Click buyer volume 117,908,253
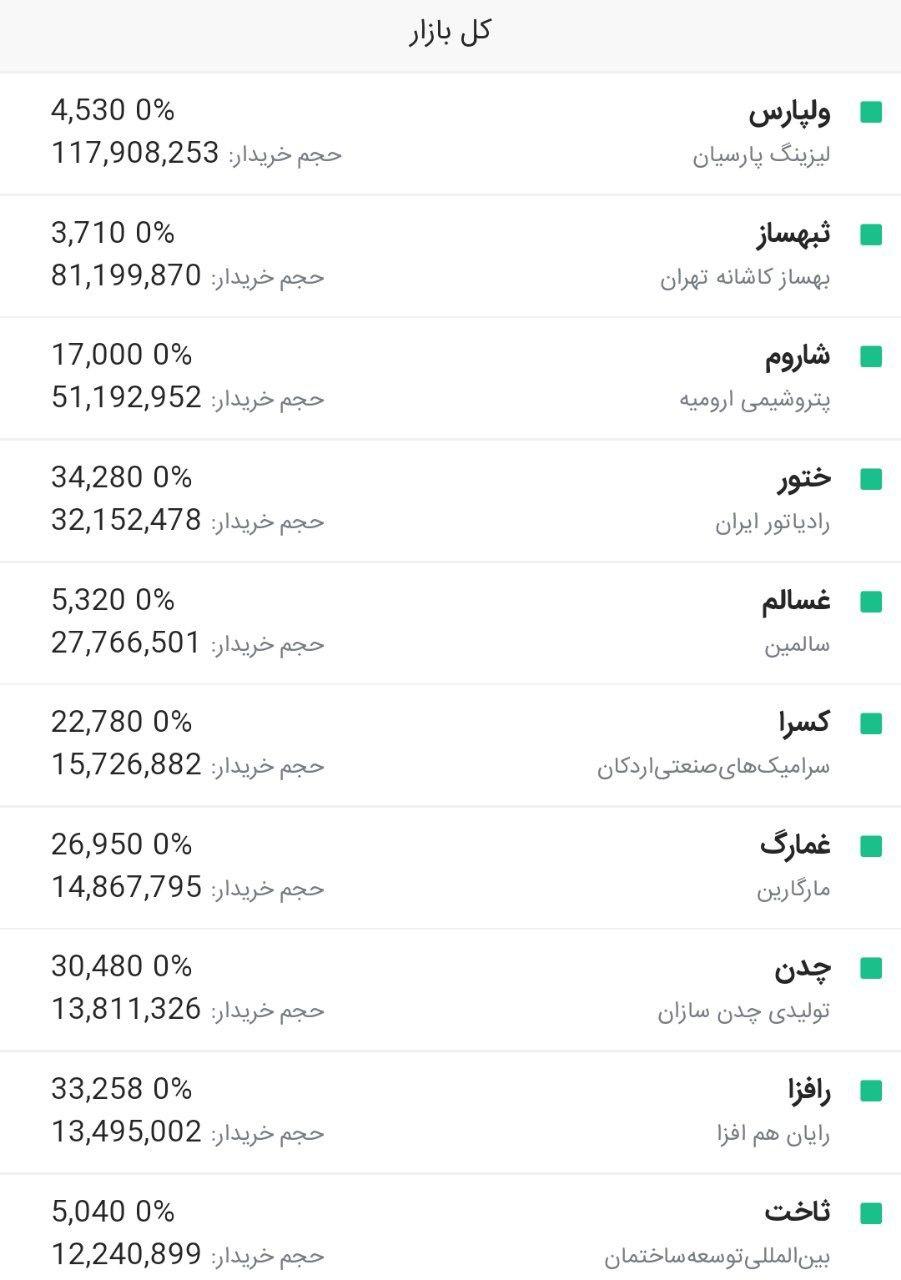The height and width of the screenshot is (1280, 901). pyautogui.click(x=135, y=153)
